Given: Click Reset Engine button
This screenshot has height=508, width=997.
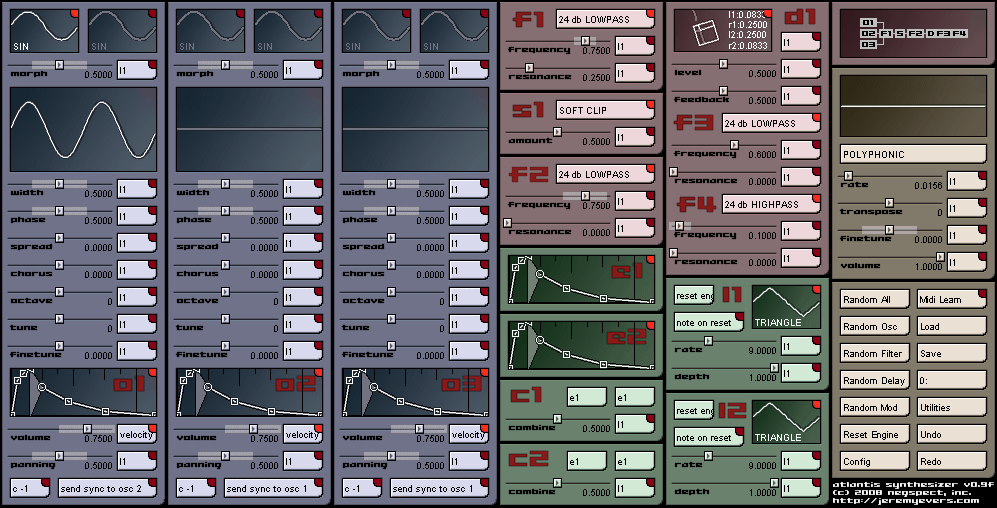Looking at the screenshot, I should [x=874, y=435].
